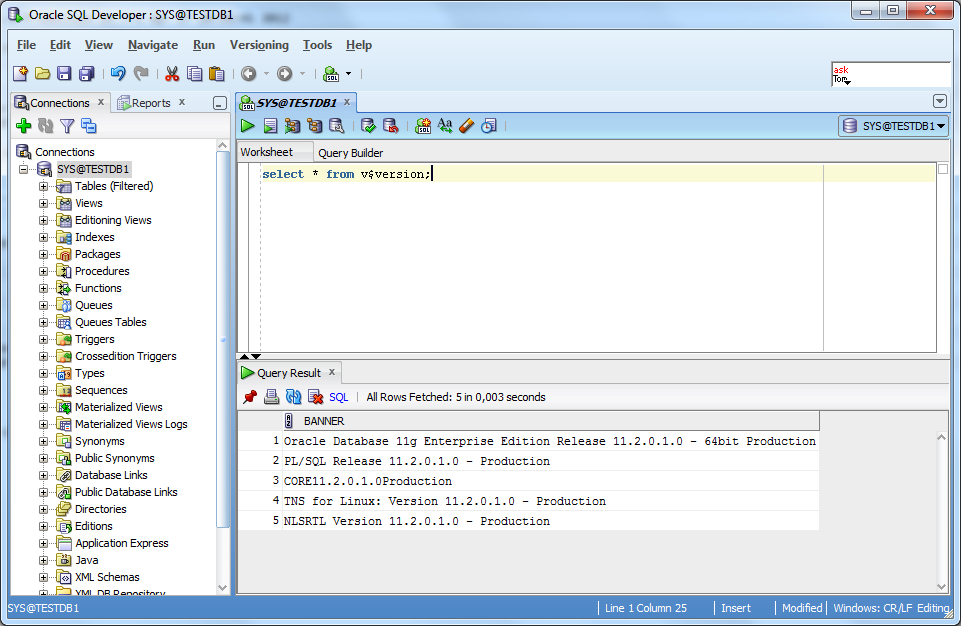
Task: Switch to the Query Builder tab
Action: click(x=351, y=153)
